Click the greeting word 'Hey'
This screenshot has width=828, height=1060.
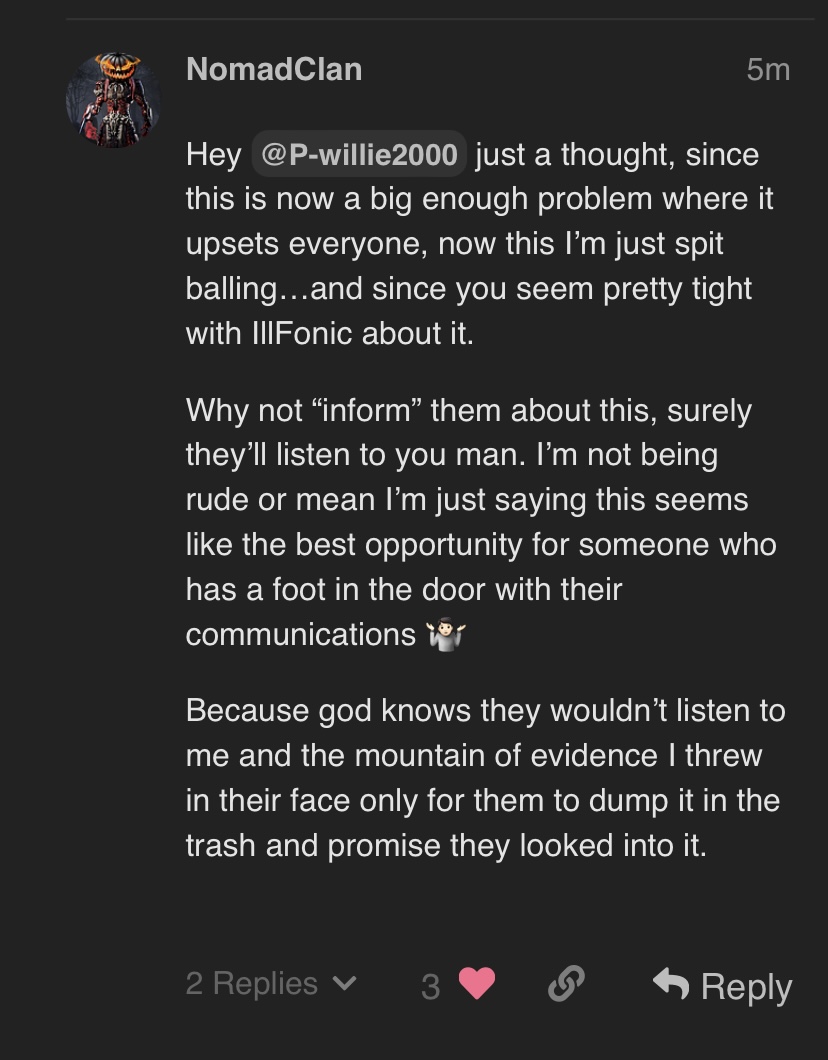pyautogui.click(x=213, y=155)
